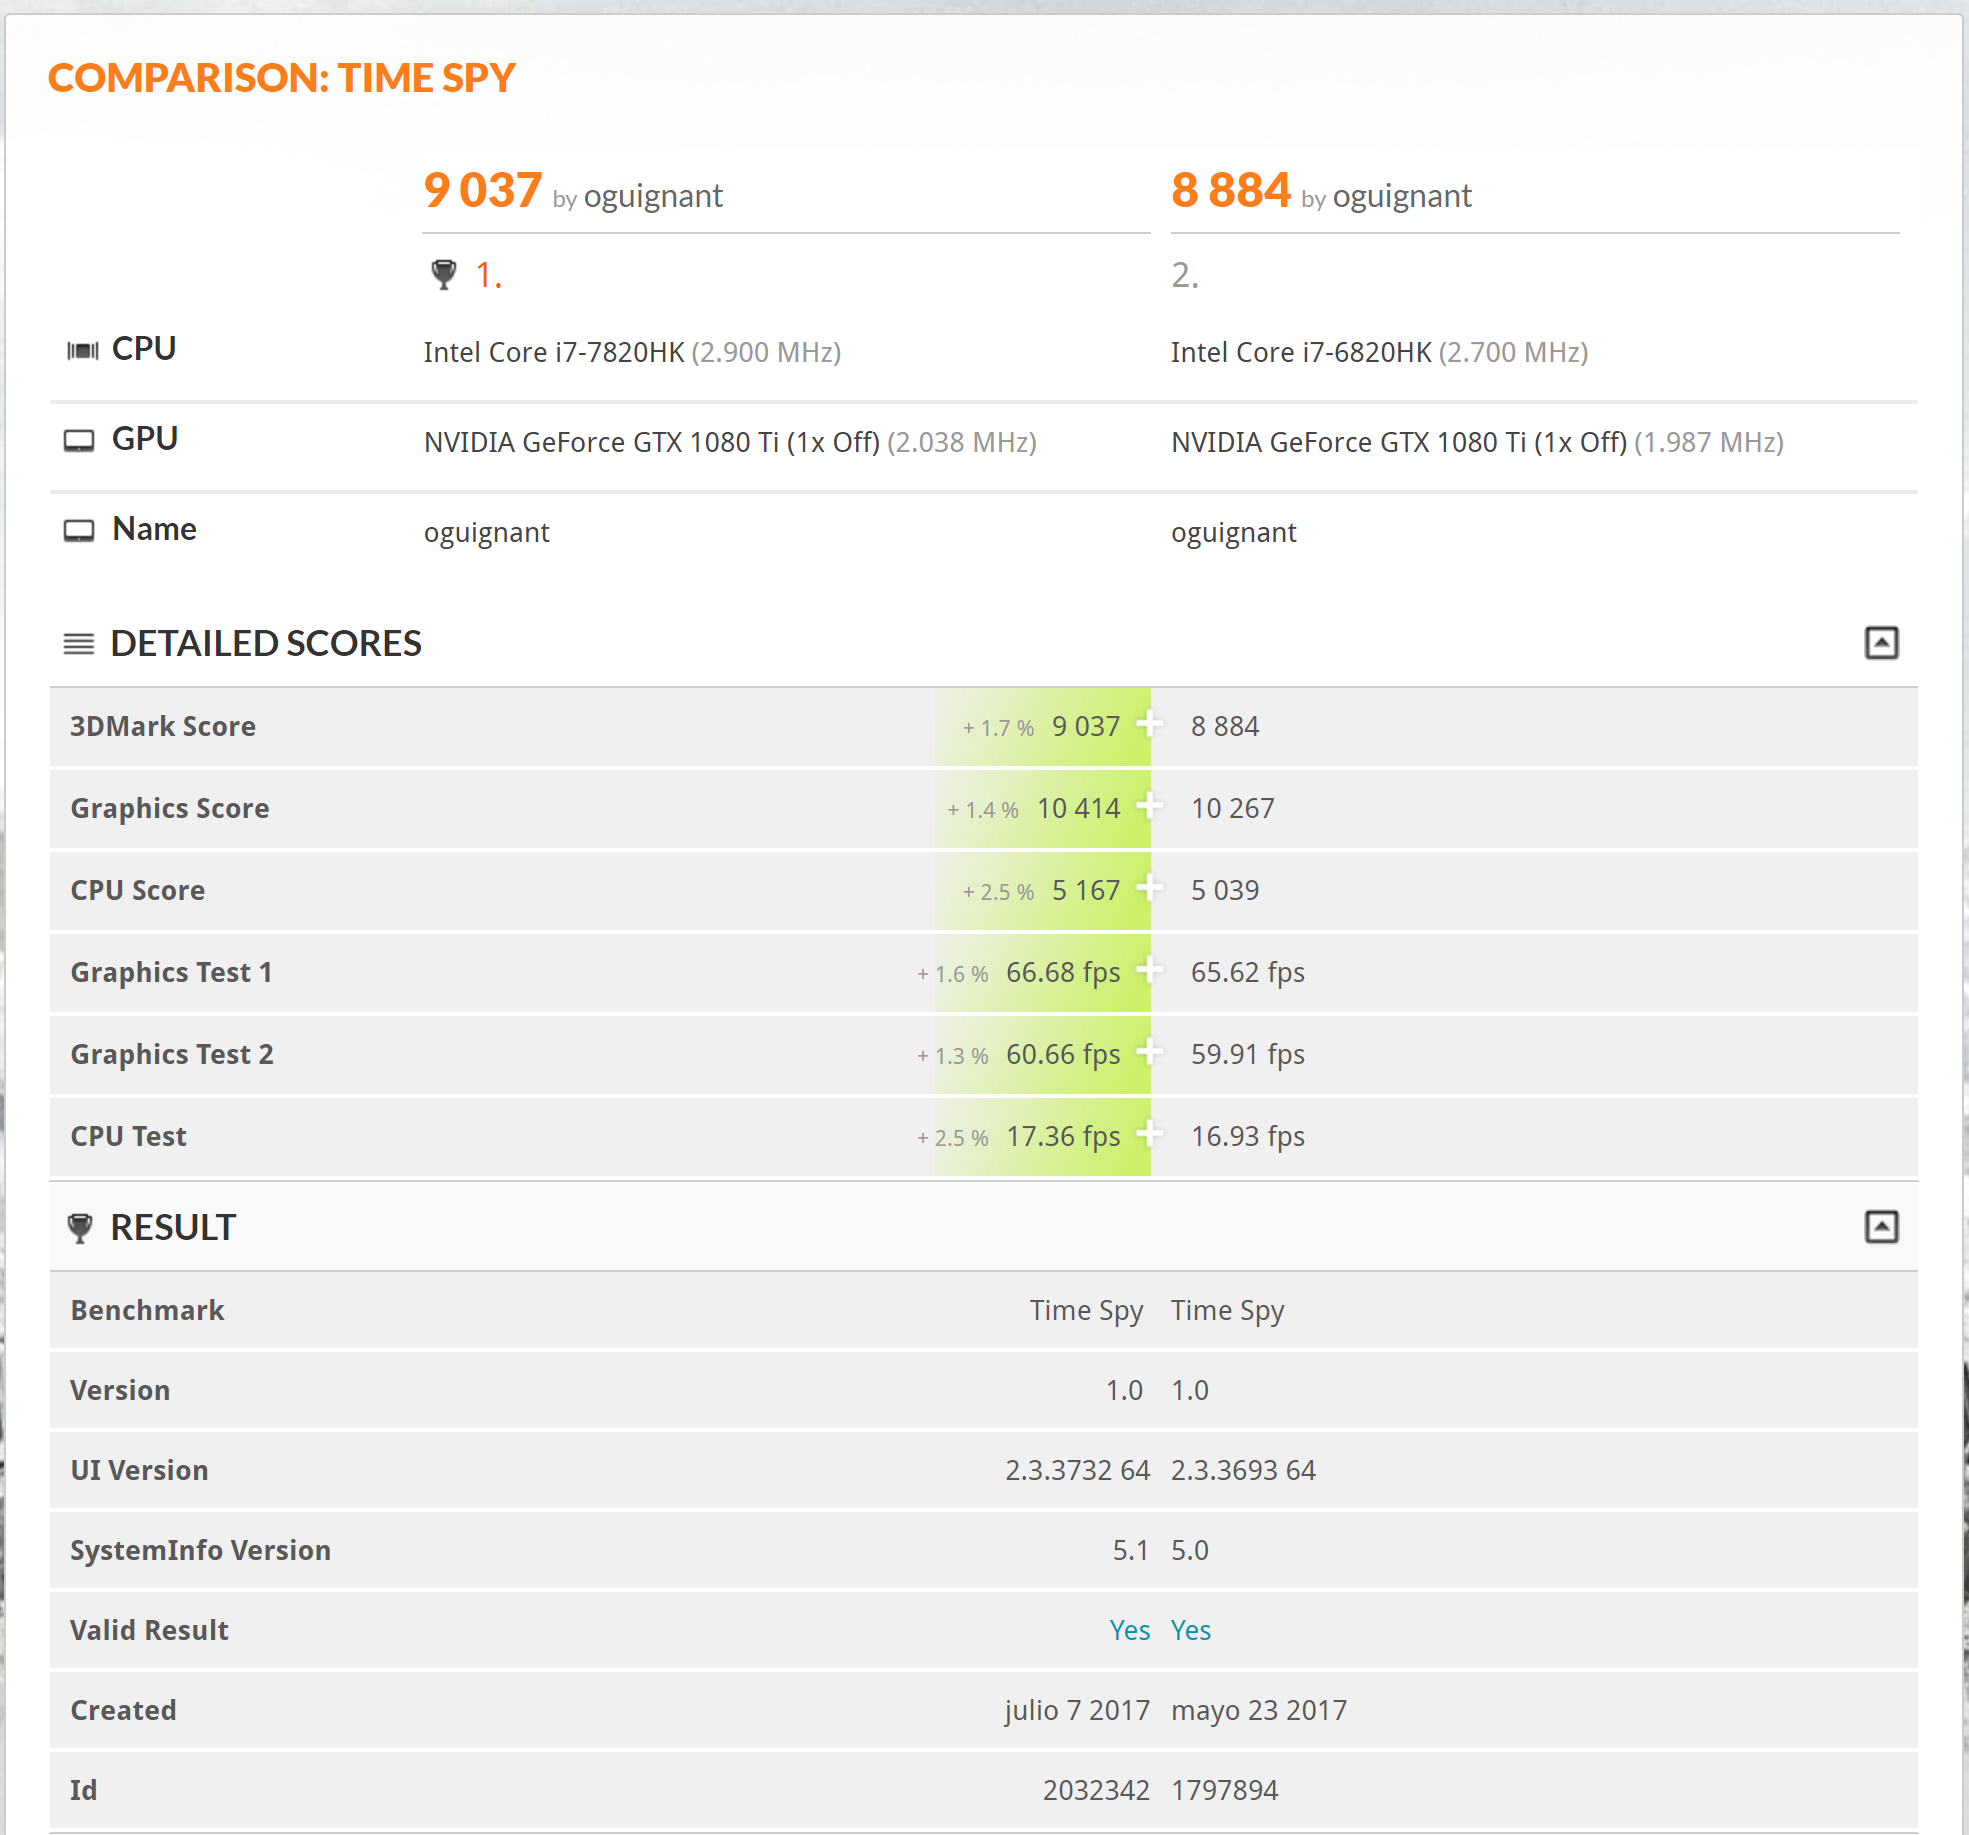
Task: Click Graphics Test 1 value 66.68 fps
Action: click(1063, 972)
